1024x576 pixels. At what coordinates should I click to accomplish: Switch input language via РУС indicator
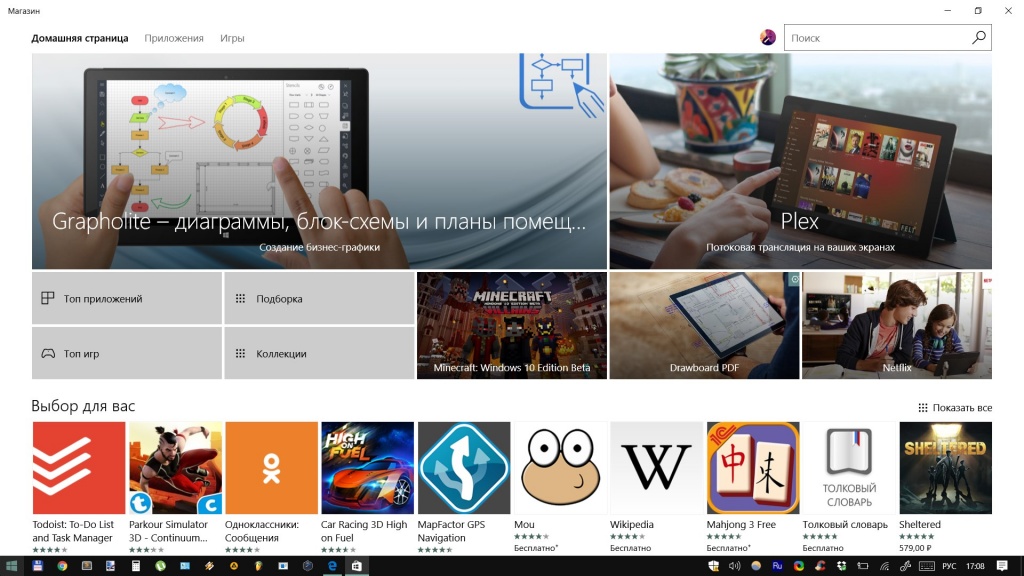pyautogui.click(x=949, y=566)
